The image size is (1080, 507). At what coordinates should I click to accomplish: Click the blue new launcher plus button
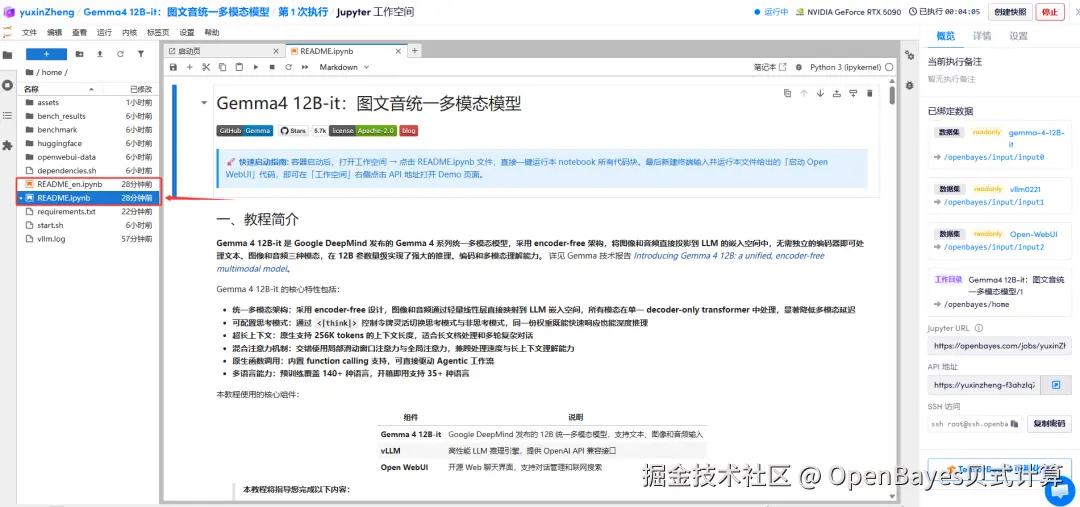pyautogui.click(x=46, y=54)
